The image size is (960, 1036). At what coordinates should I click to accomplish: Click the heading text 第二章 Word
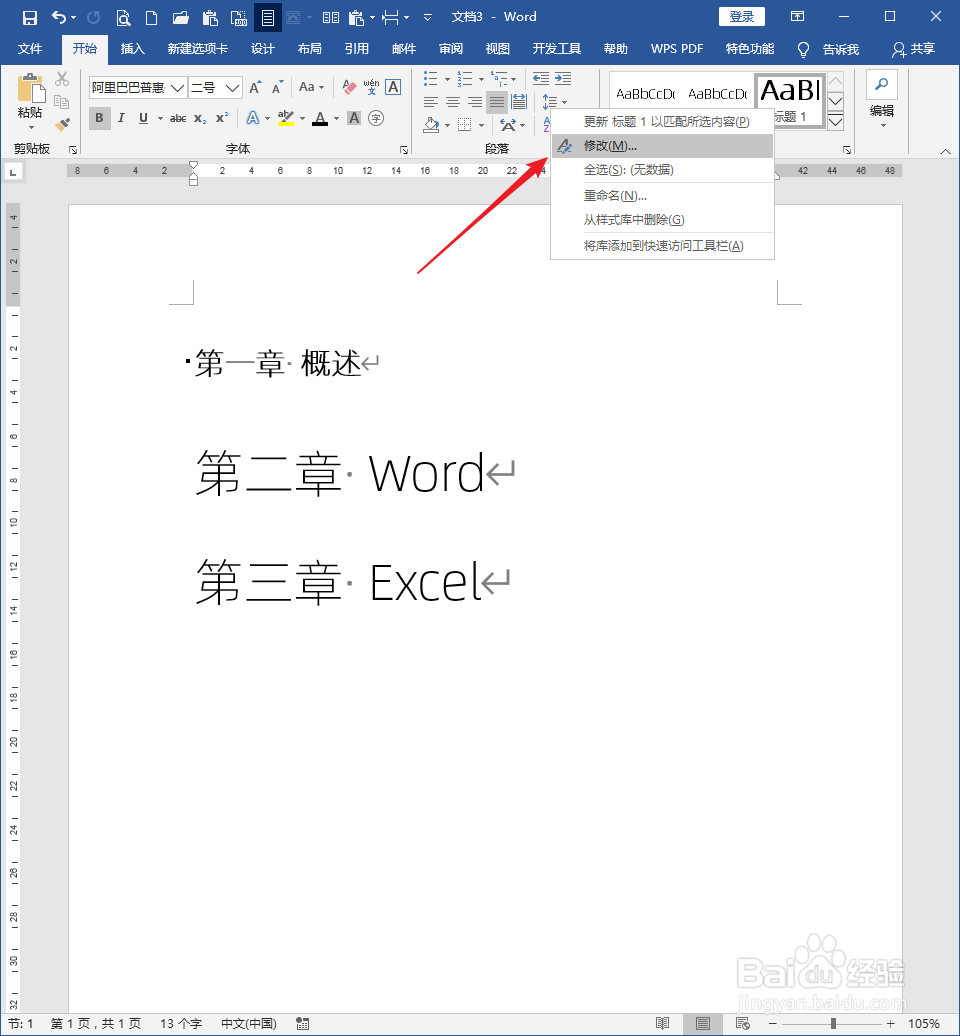click(x=340, y=474)
